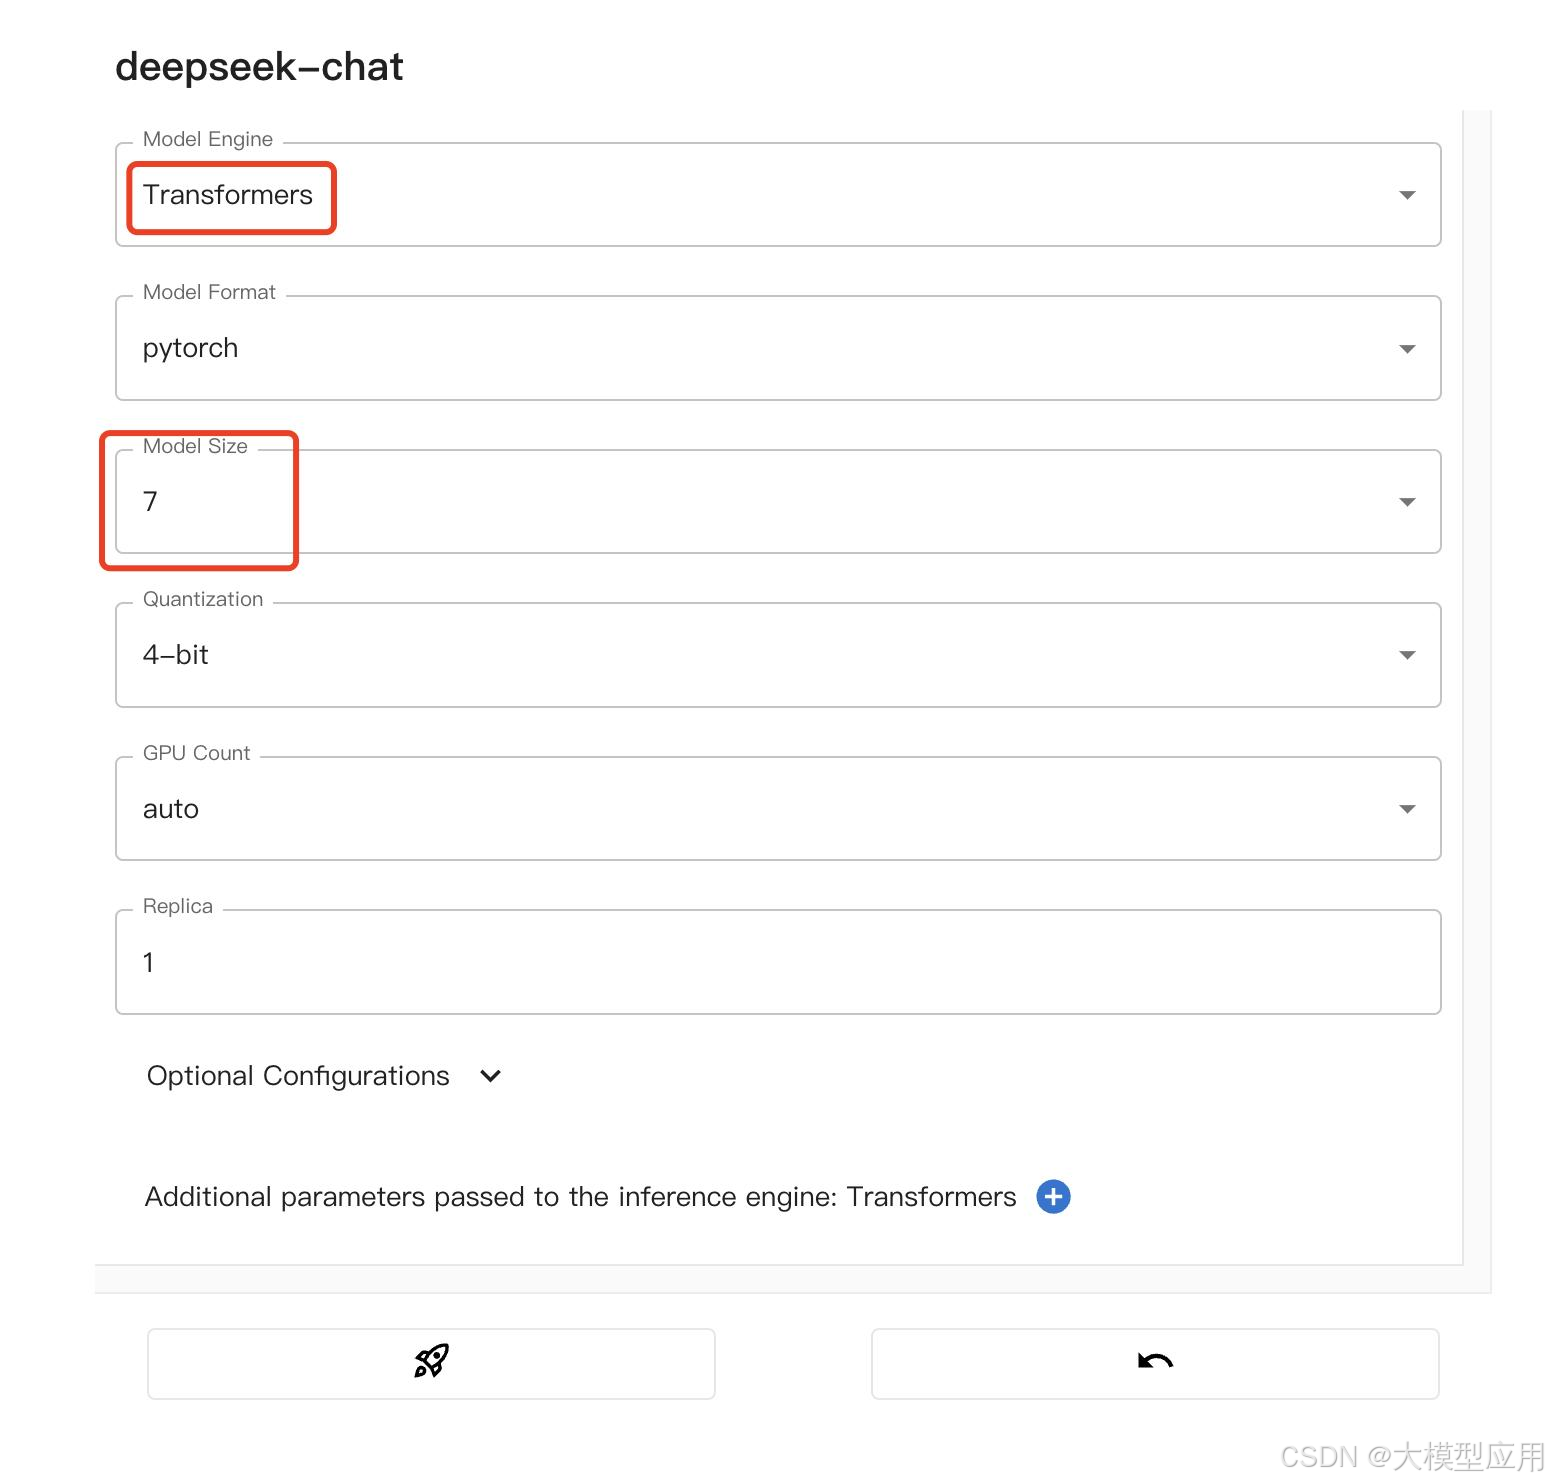The width and height of the screenshot is (1550, 1484).
Task: Click the GPU Count dropdown arrow icon
Action: 1407,808
